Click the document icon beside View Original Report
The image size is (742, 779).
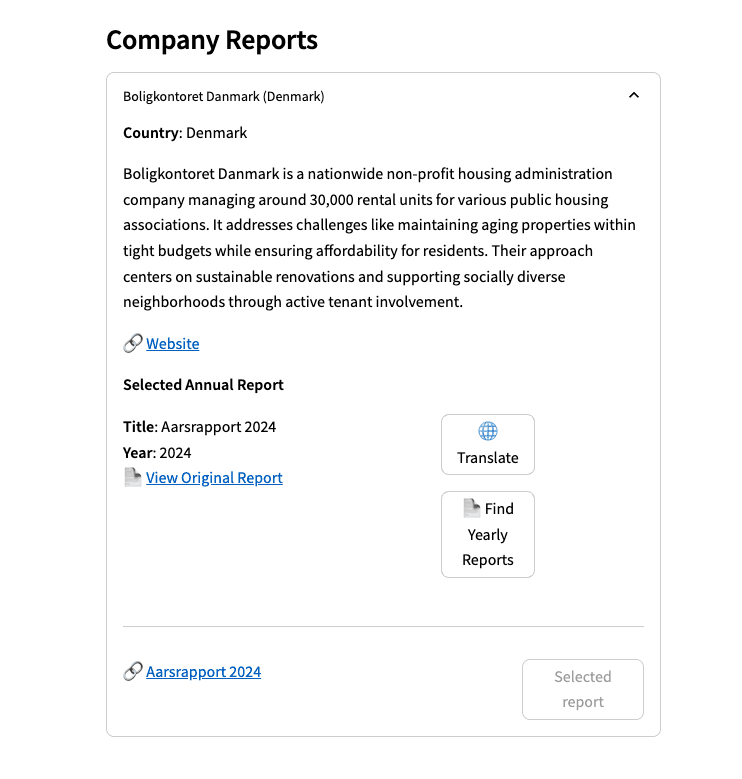133,477
